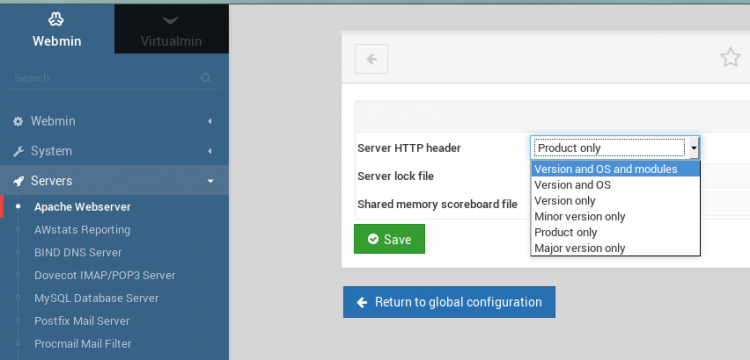Click the green Save button
Image resolution: width=750 pixels, height=360 pixels.
click(389, 239)
